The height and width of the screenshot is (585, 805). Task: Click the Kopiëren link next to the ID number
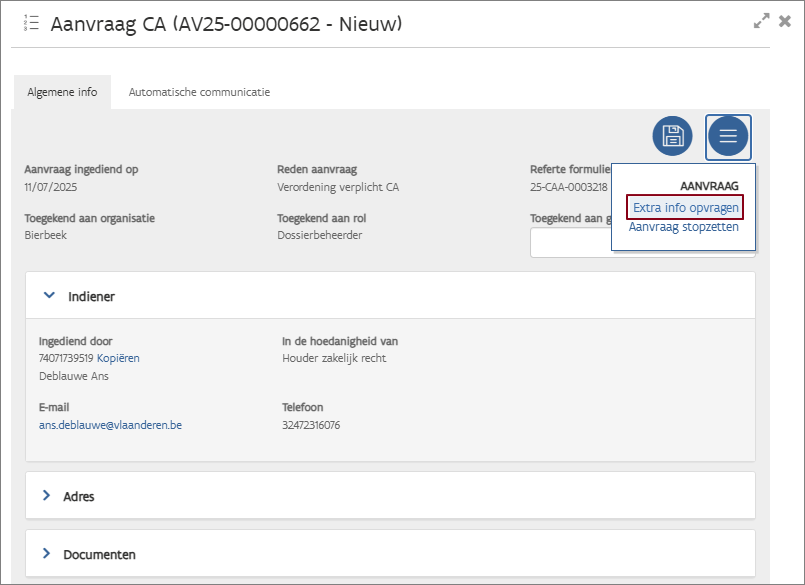pyautogui.click(x=118, y=358)
